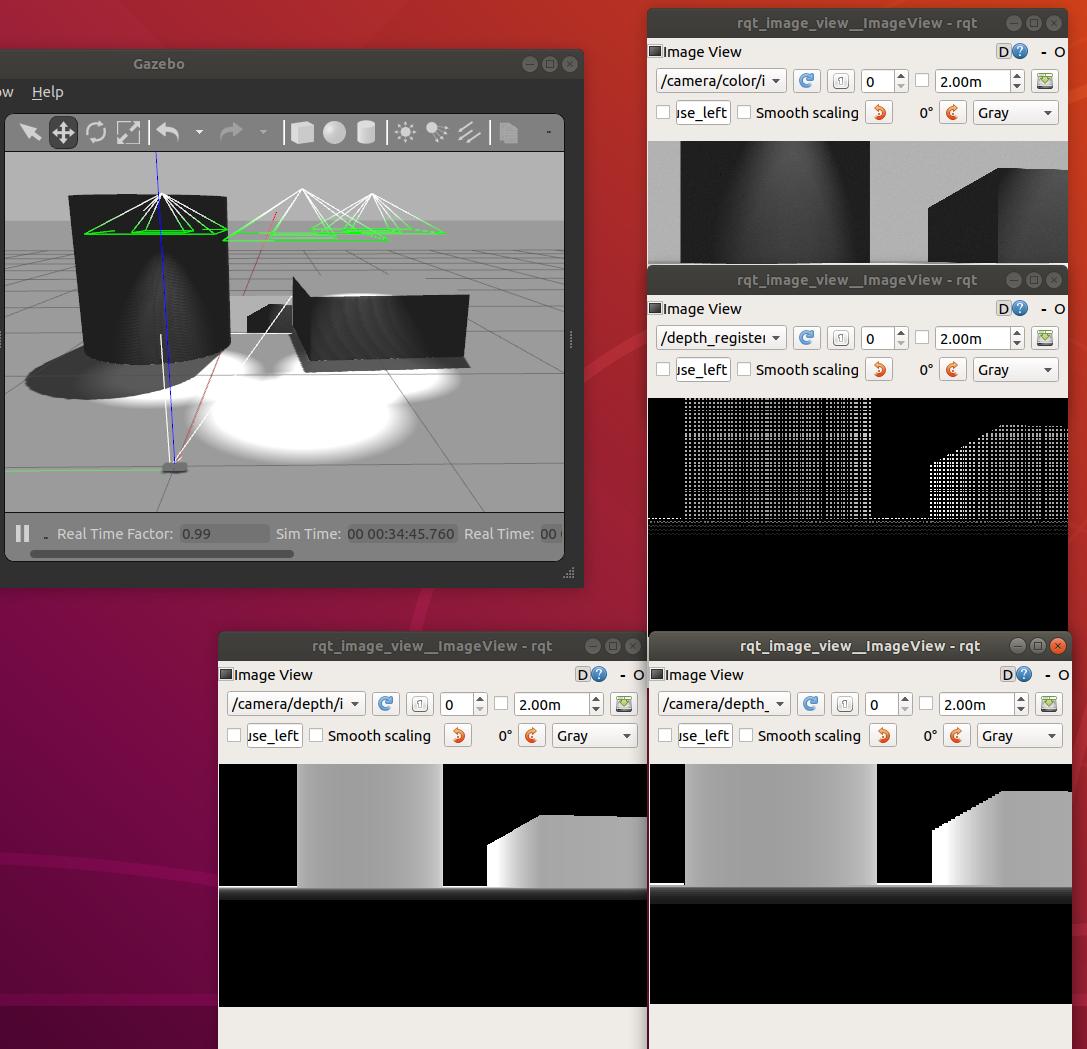Toggle Smooth scaling in depth_registered view
This screenshot has width=1087, height=1049.
[744, 370]
